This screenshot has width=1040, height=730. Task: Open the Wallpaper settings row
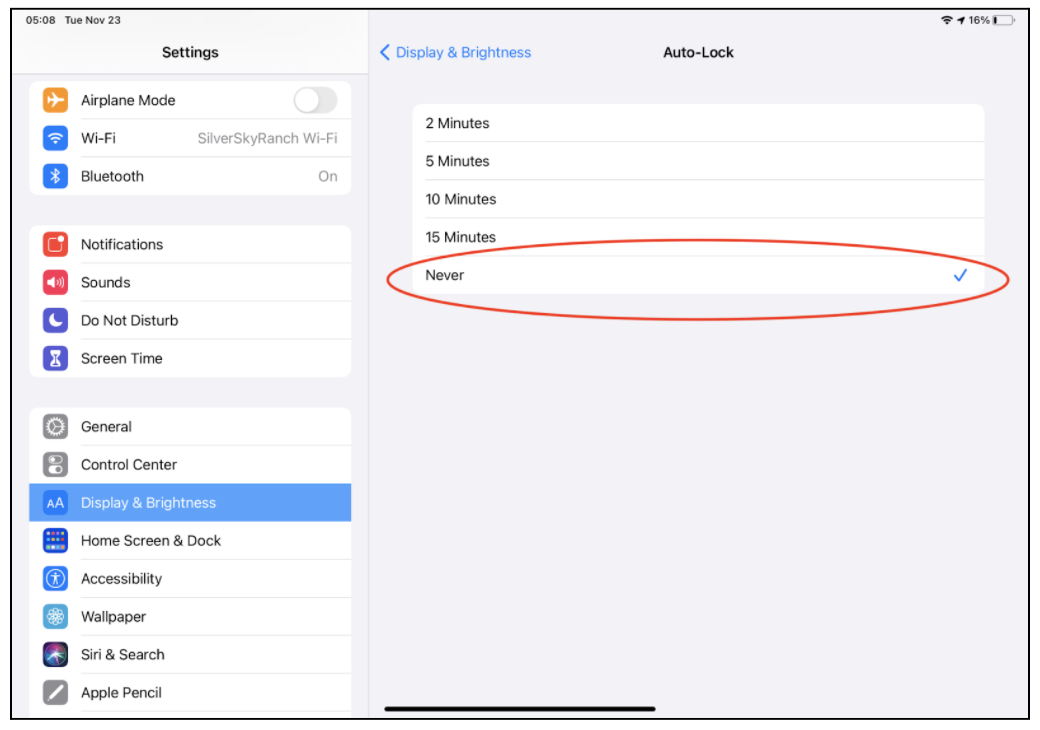click(190, 616)
